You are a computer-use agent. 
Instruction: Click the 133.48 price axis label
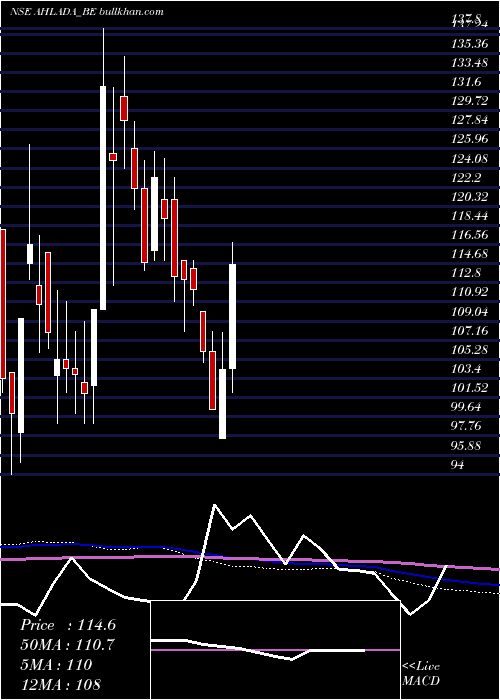click(x=469, y=63)
